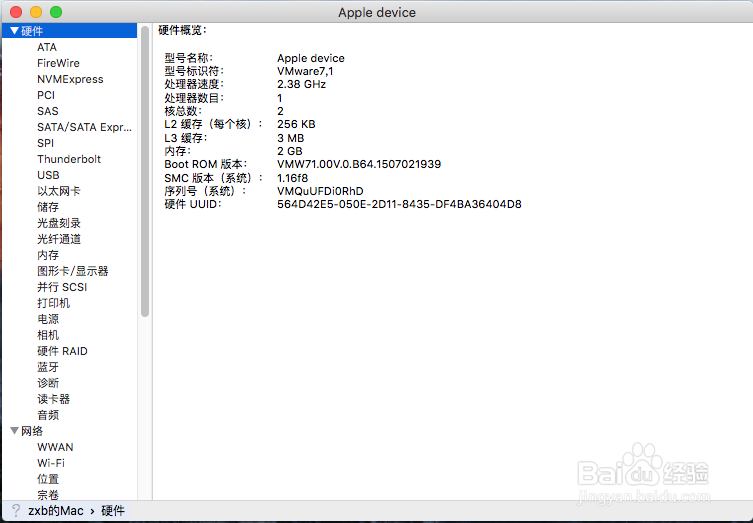
Task: Click the 硬件概览 heading
Action: (182, 30)
